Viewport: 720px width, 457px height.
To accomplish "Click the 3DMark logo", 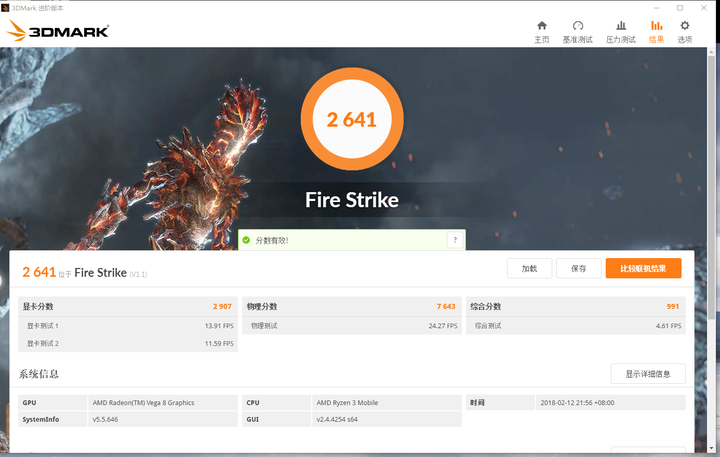I will click(58, 31).
